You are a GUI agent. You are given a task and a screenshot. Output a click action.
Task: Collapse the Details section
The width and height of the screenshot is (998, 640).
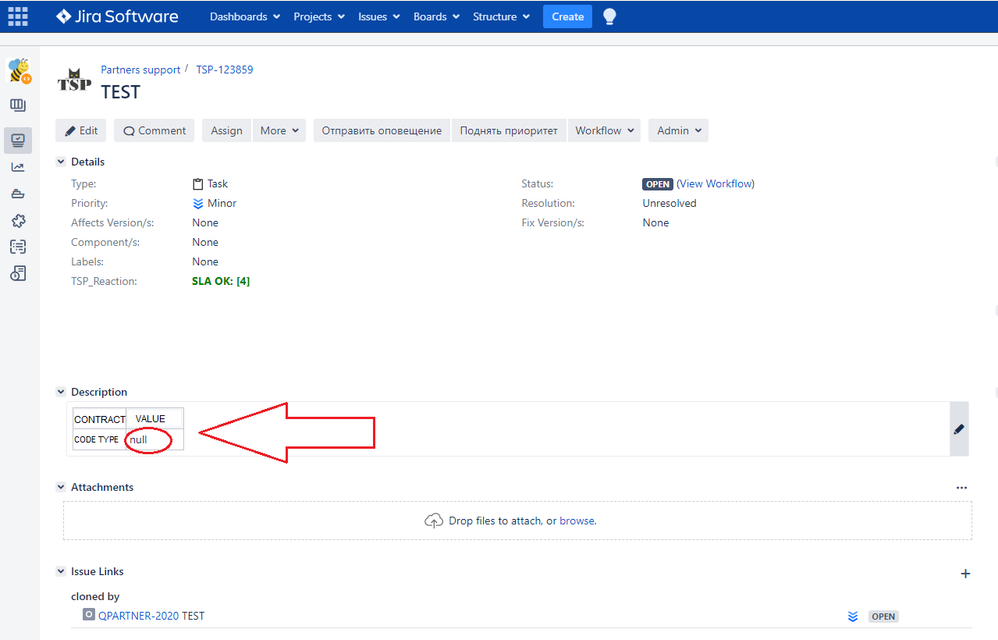click(x=61, y=162)
